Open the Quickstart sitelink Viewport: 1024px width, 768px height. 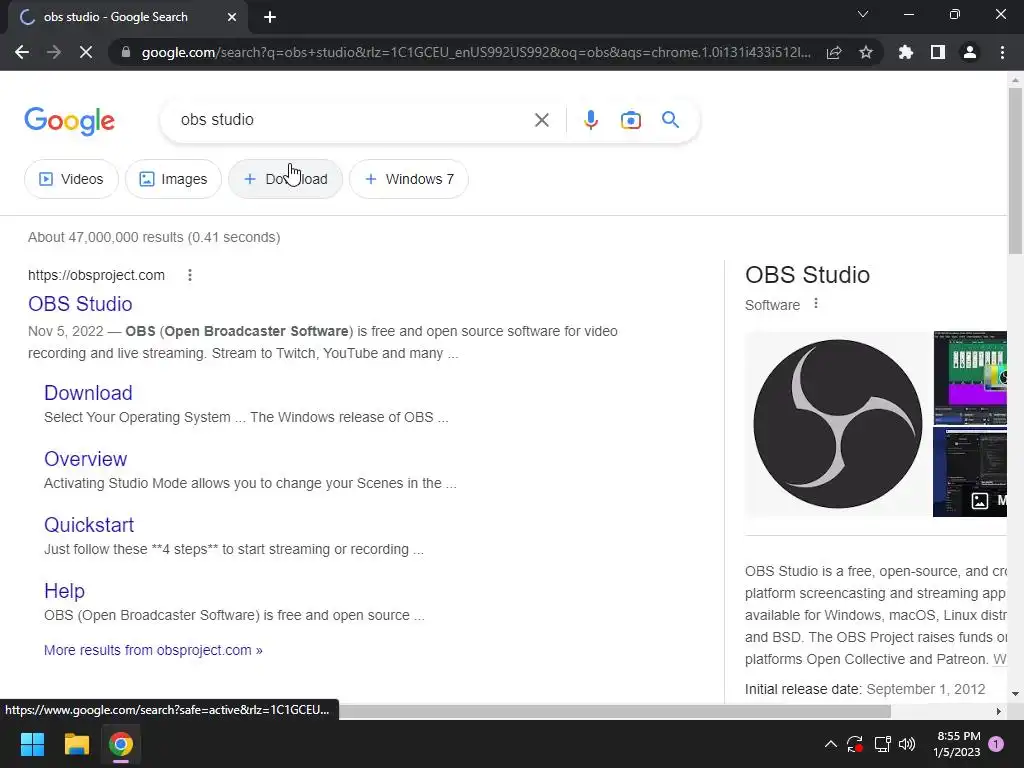pyautogui.click(x=89, y=524)
